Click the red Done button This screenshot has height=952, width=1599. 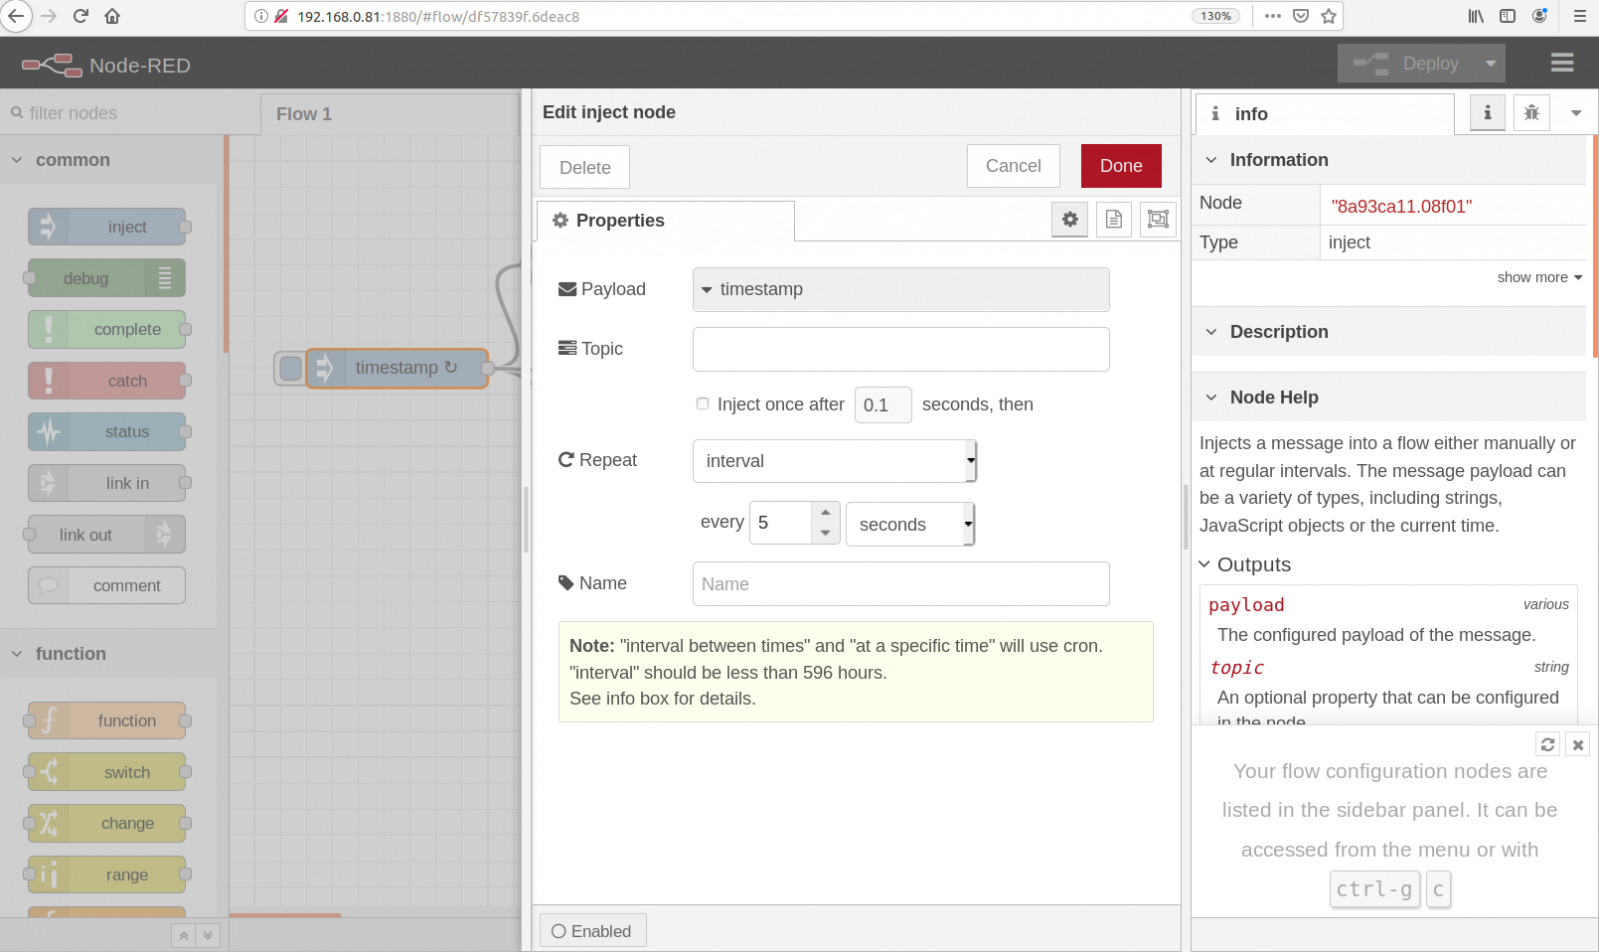click(1120, 166)
